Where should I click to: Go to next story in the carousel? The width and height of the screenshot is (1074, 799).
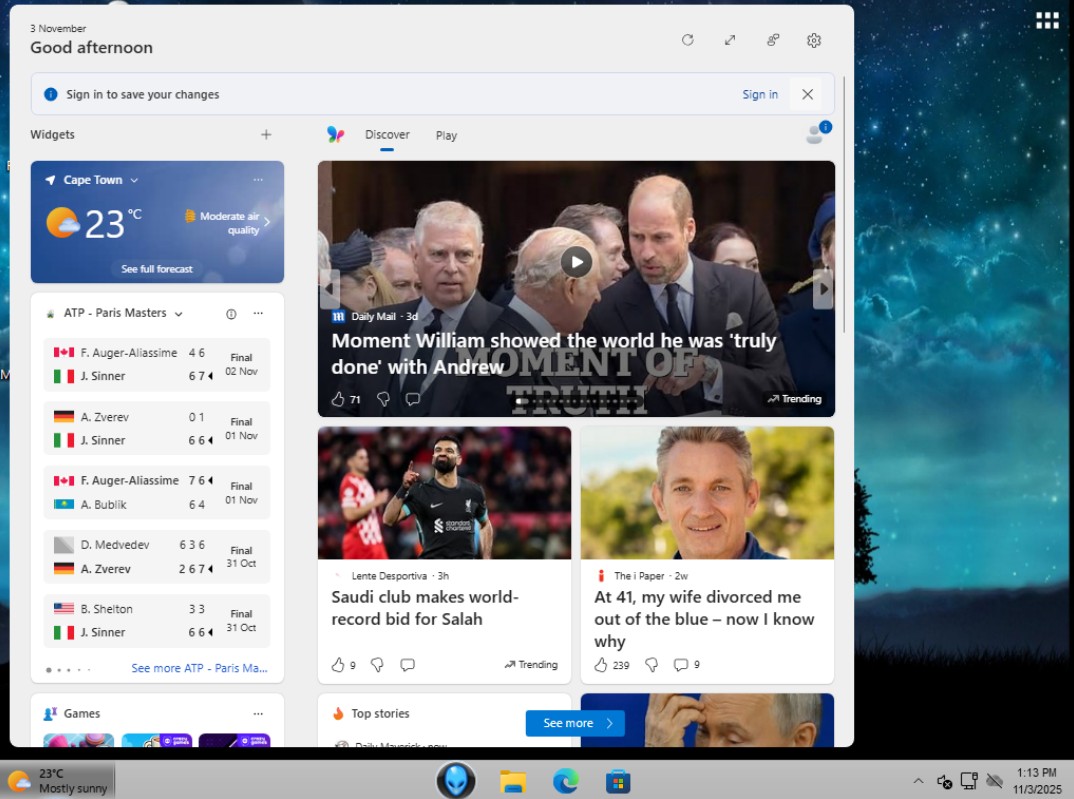(823, 289)
